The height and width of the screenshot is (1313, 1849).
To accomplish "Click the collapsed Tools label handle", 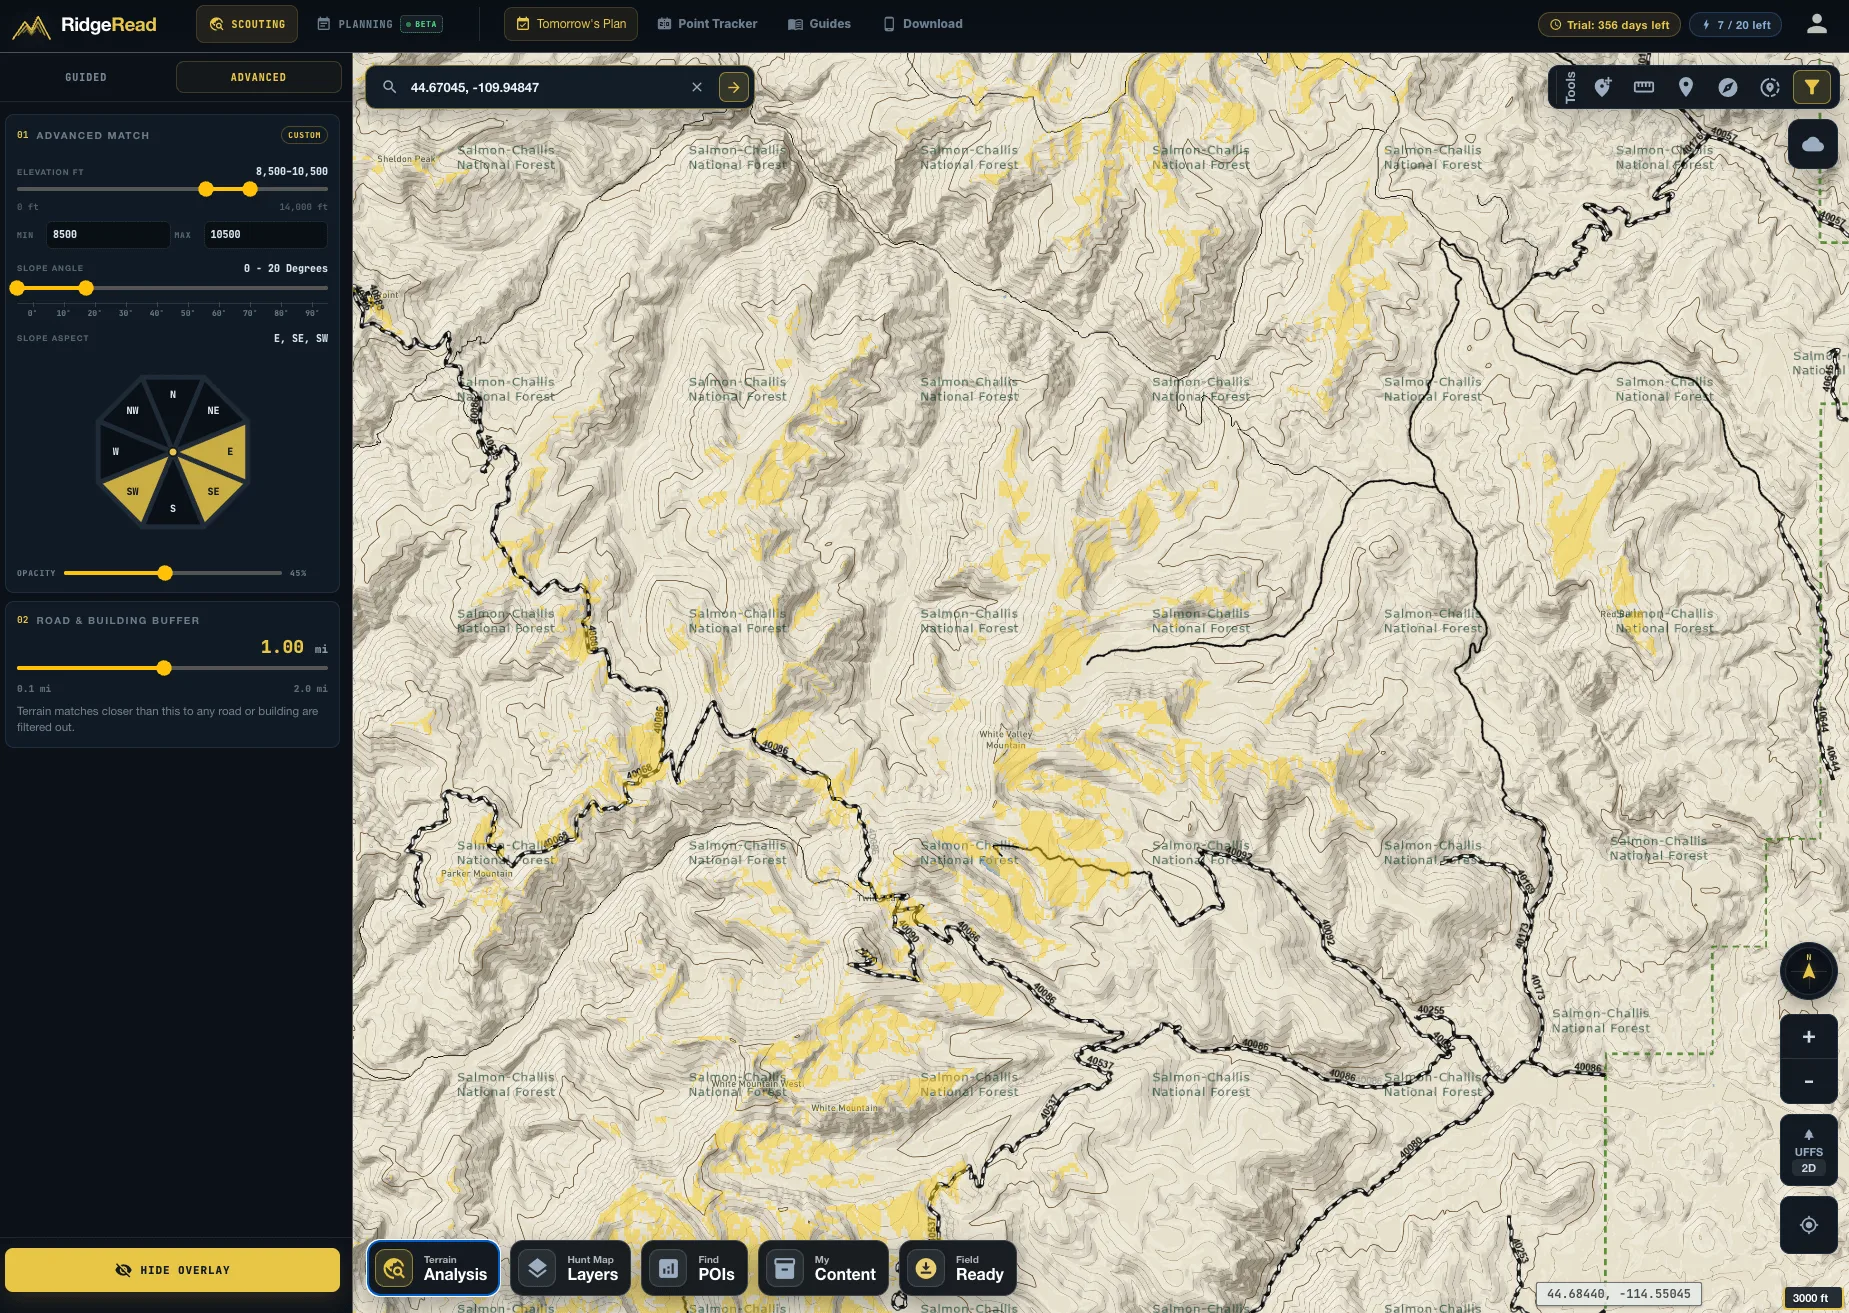I will [x=1570, y=87].
